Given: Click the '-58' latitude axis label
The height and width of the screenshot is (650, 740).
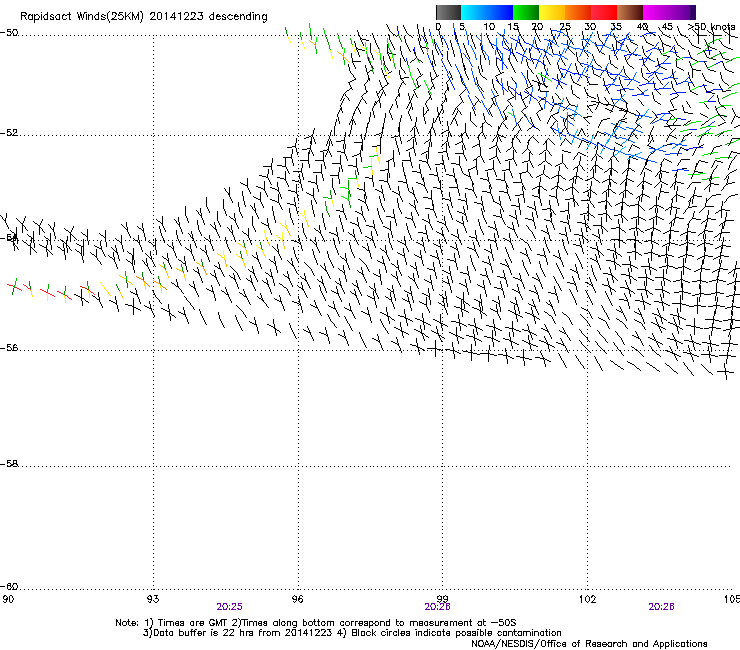Looking at the screenshot, I should (x=9, y=464).
